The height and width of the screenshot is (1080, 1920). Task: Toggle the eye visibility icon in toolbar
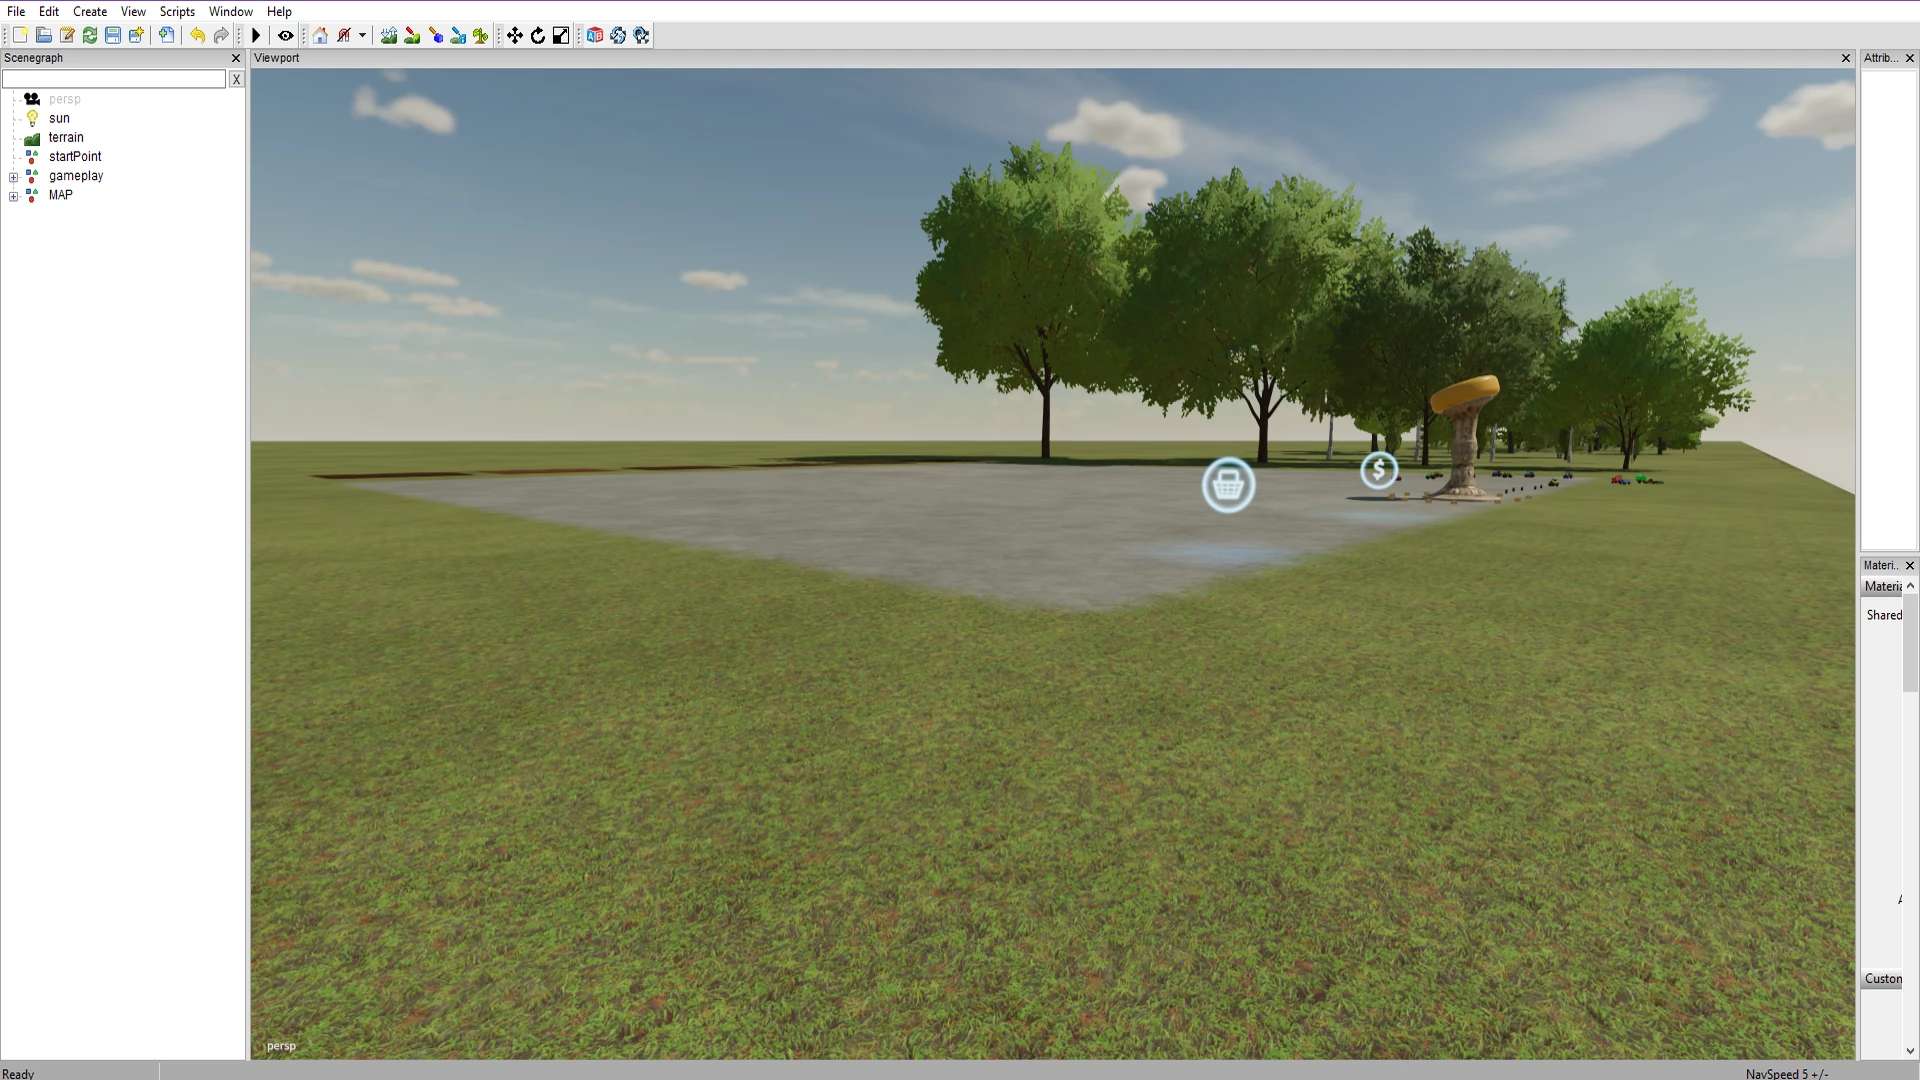[286, 36]
